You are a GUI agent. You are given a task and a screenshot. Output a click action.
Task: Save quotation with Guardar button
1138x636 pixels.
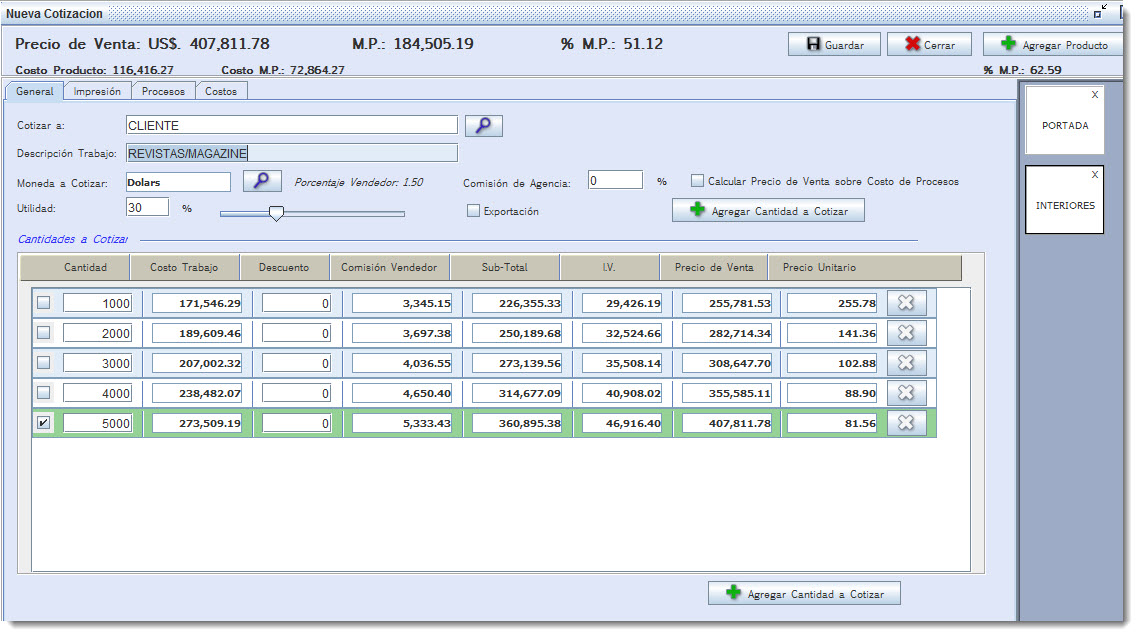(834, 44)
